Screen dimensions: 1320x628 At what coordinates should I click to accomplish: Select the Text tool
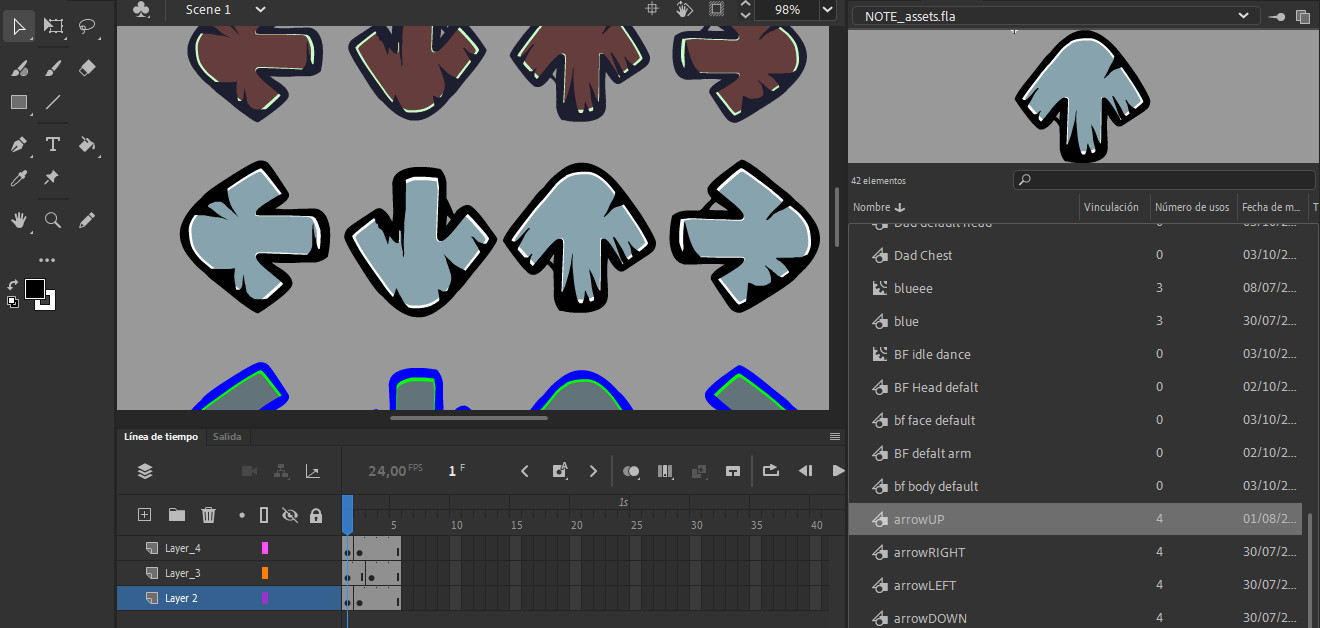point(53,144)
